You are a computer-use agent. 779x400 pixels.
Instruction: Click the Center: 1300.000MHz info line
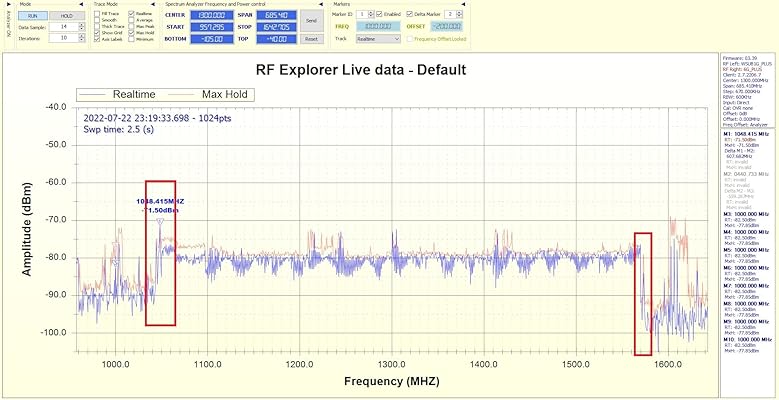[743, 80]
